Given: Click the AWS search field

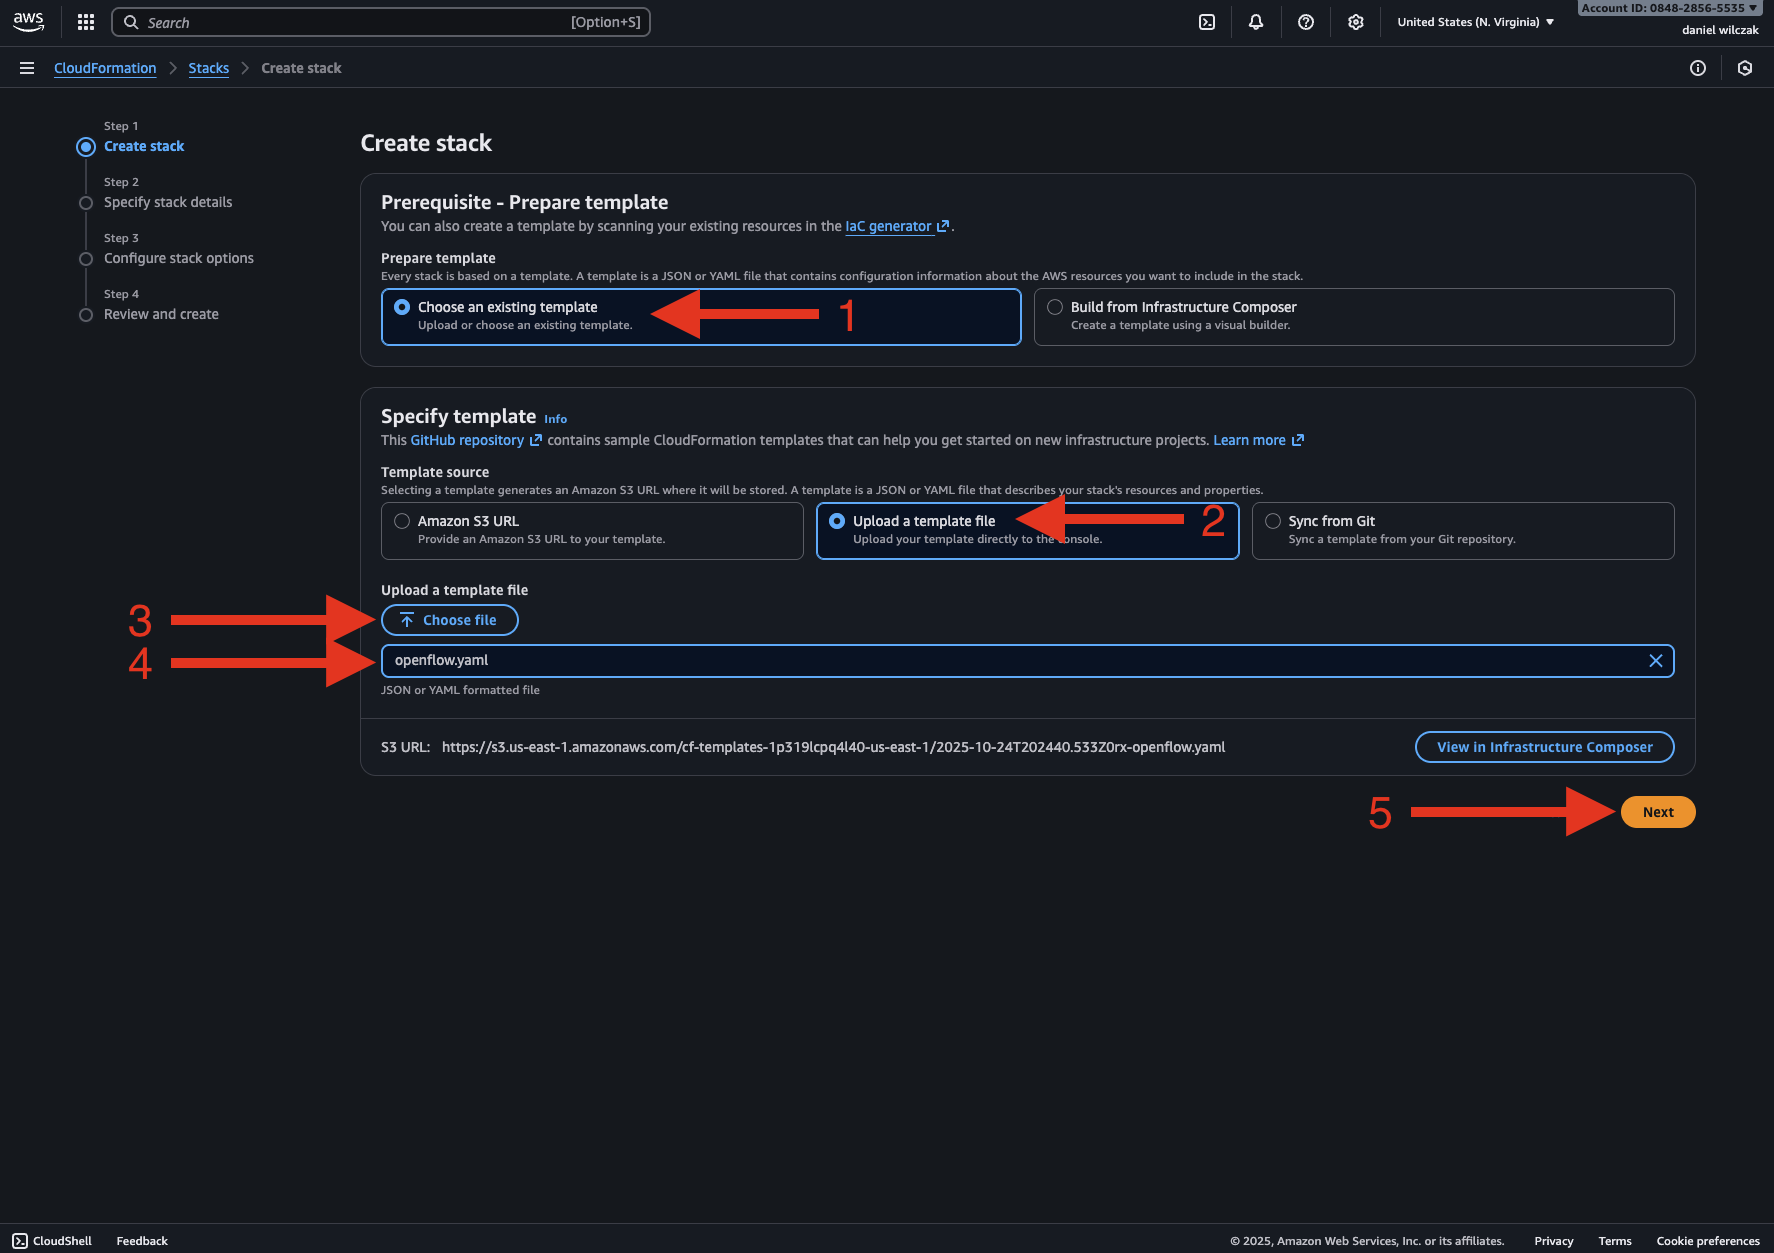Looking at the screenshot, I should (x=380, y=22).
